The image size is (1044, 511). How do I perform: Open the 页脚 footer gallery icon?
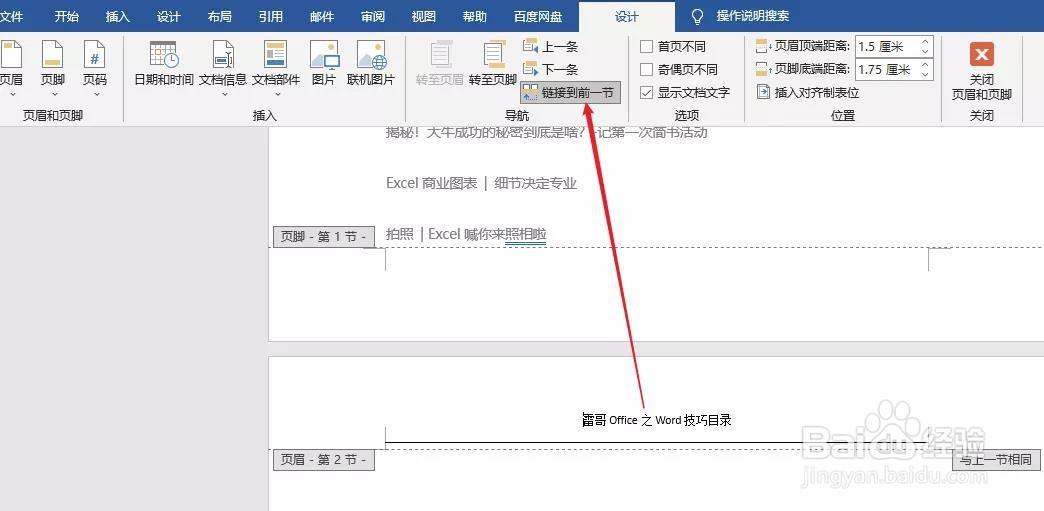(53, 55)
